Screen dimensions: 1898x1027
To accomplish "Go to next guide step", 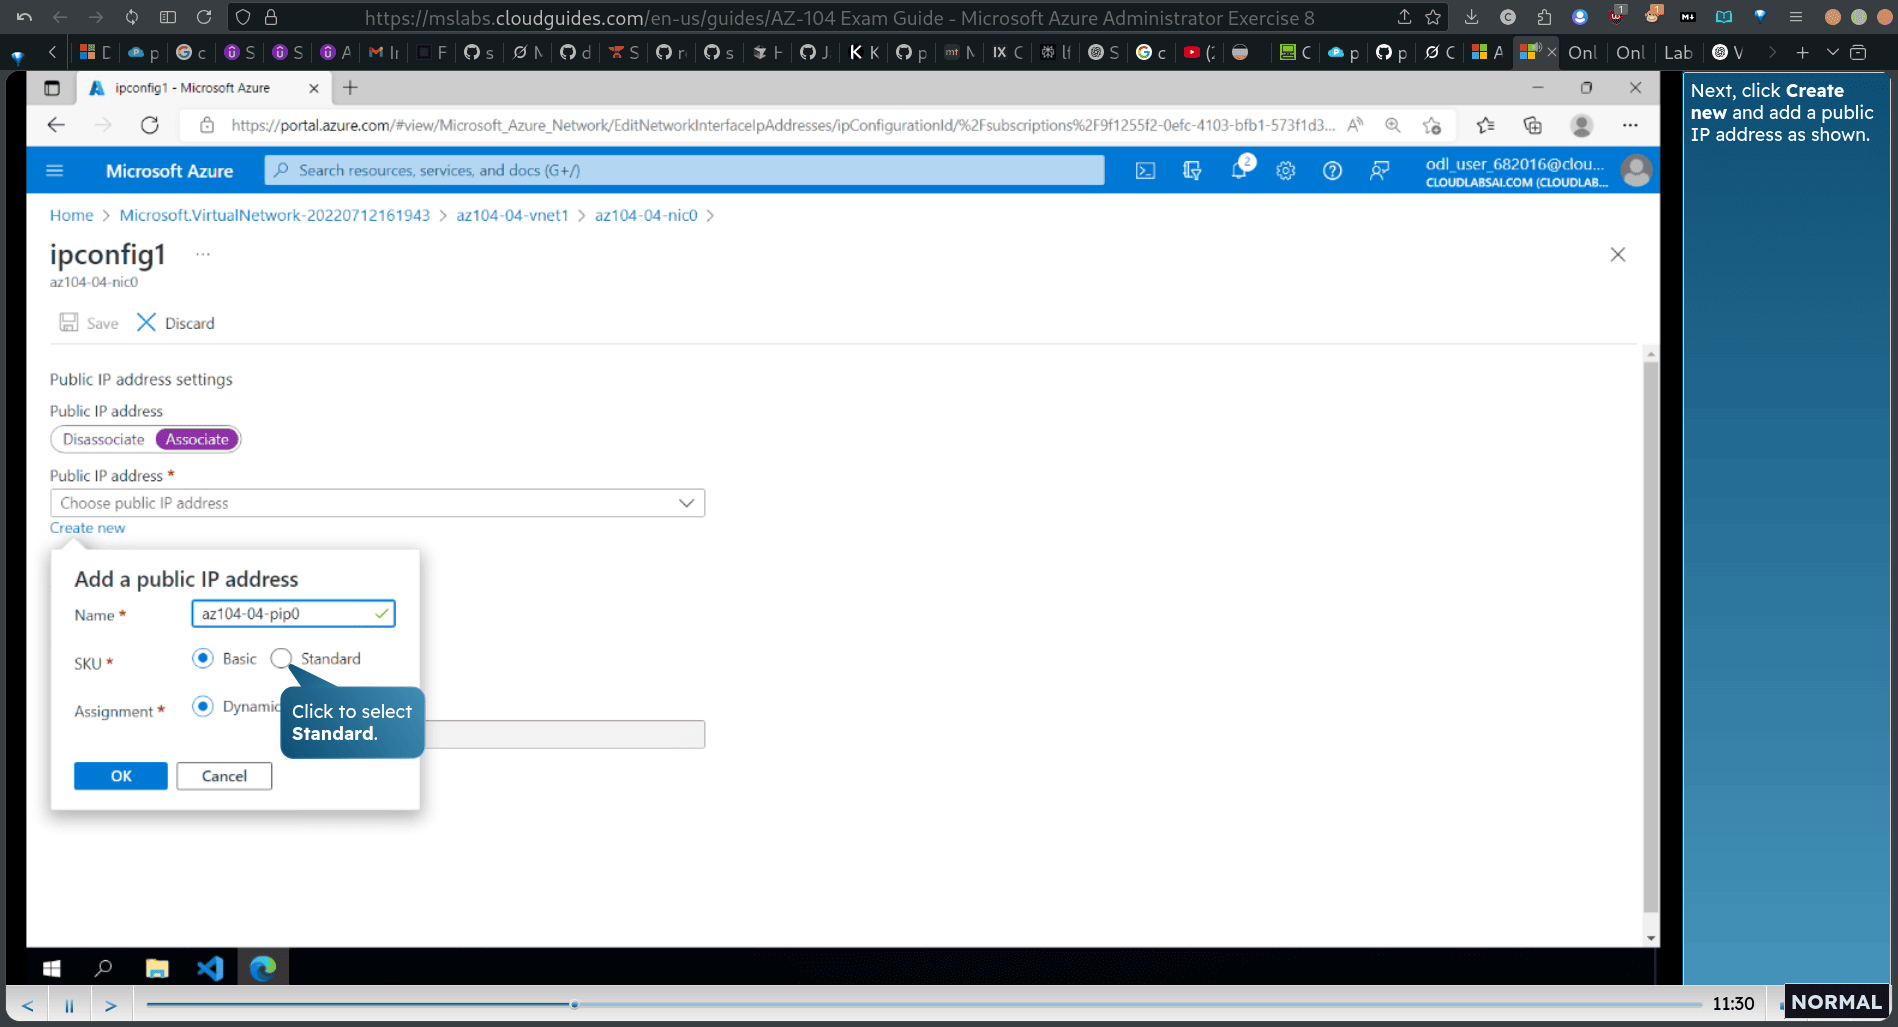I will coord(110,1005).
